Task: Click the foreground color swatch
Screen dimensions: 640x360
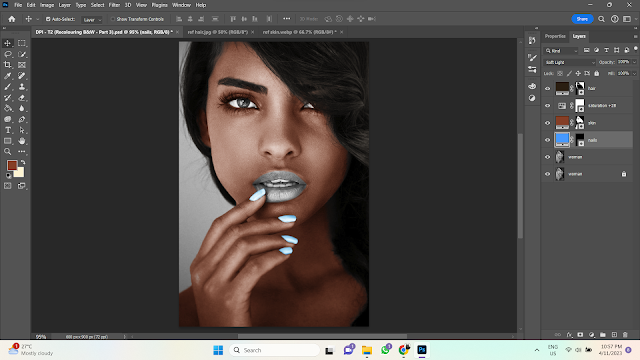Action: pos(12,165)
